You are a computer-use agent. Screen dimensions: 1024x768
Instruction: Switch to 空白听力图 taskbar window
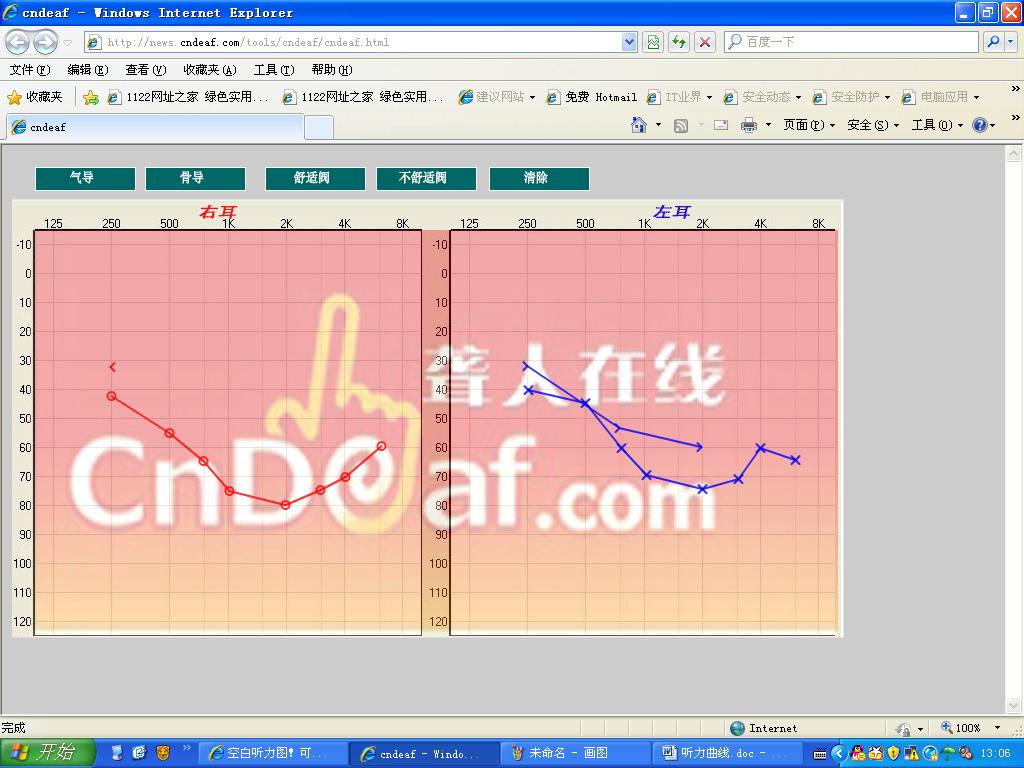click(x=273, y=754)
